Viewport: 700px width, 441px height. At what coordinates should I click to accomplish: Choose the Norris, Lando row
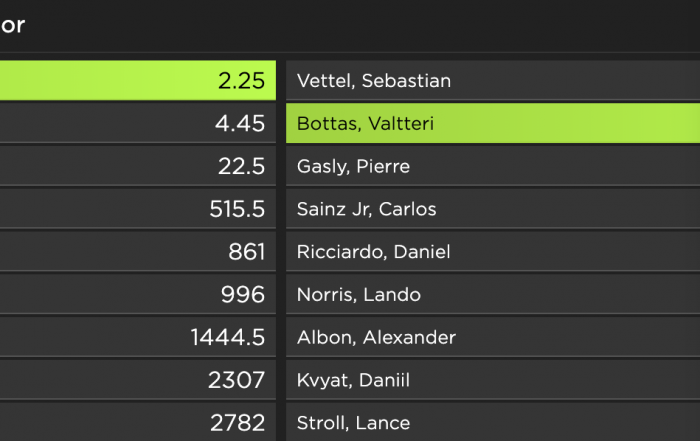pos(493,295)
